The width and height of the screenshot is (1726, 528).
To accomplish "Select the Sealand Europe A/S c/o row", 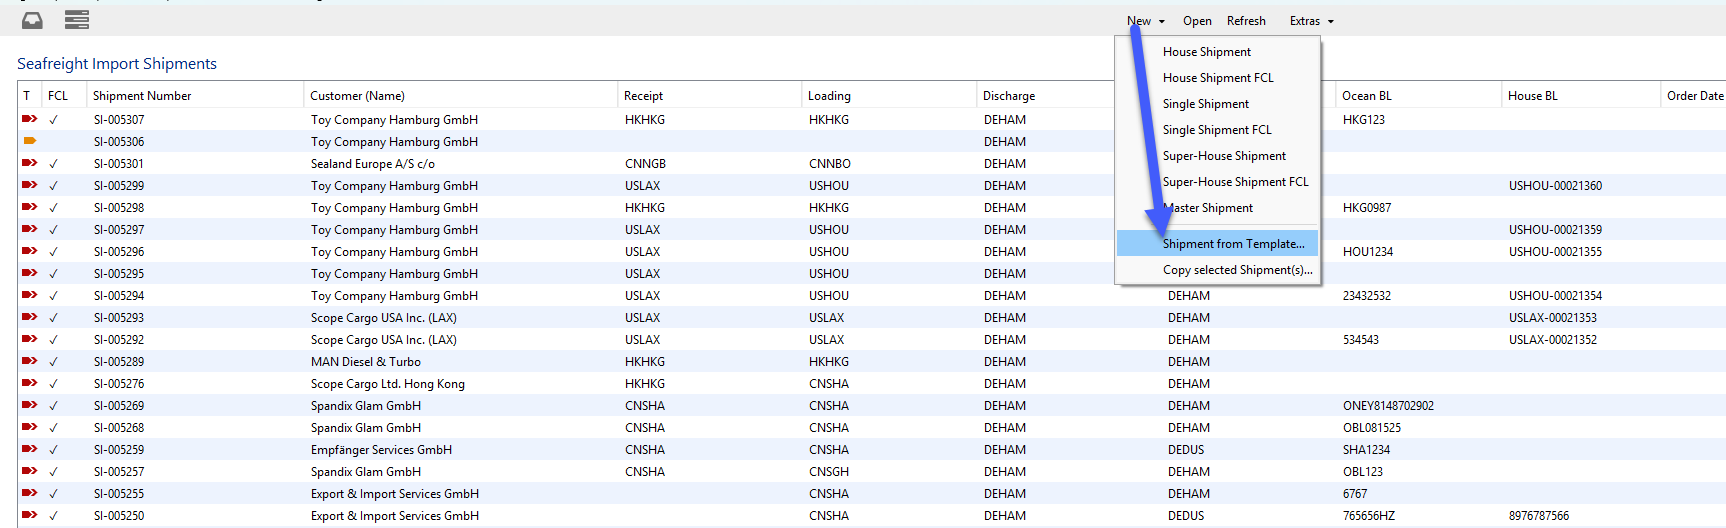I will click(x=373, y=164).
